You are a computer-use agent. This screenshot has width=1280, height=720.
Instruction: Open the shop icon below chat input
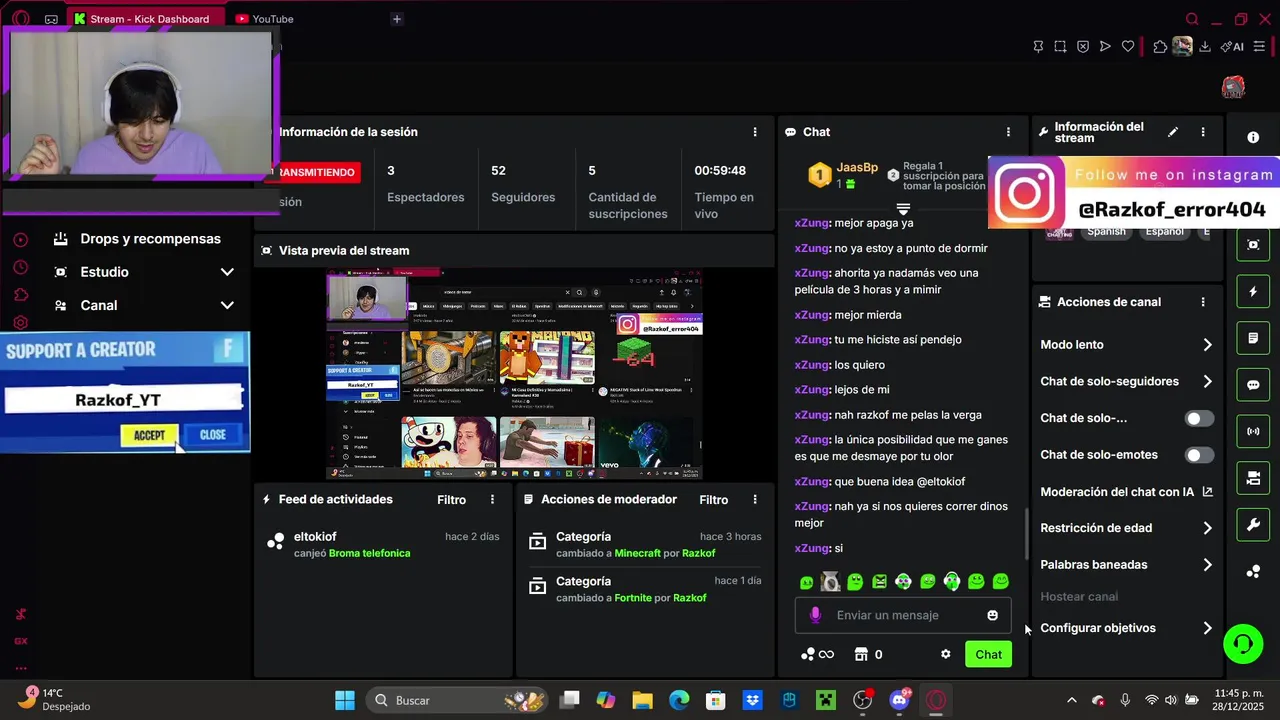(860, 654)
